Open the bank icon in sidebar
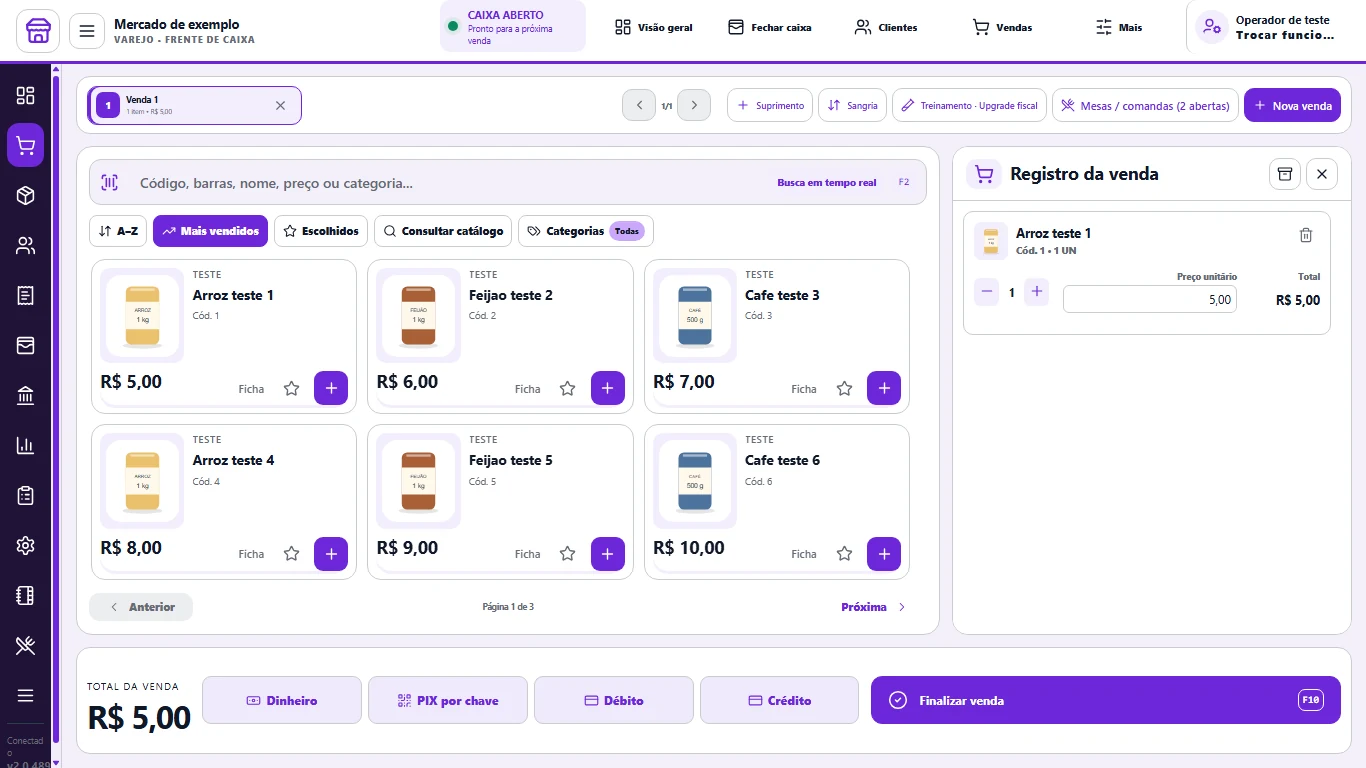Screen dimensions: 1366x768 [26, 395]
